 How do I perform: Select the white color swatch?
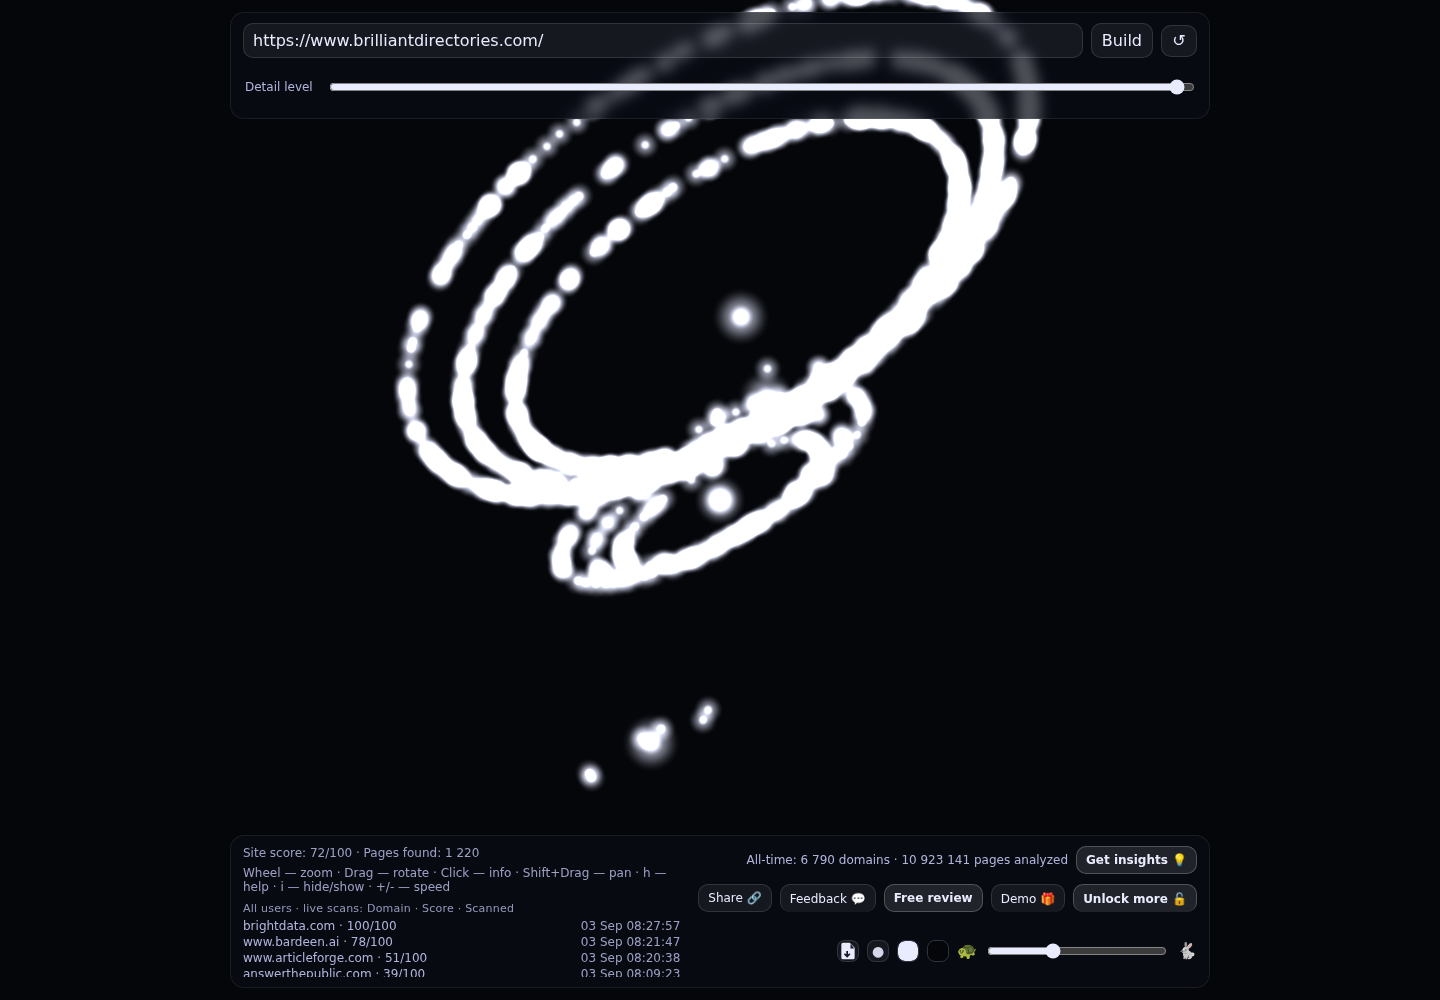click(908, 951)
